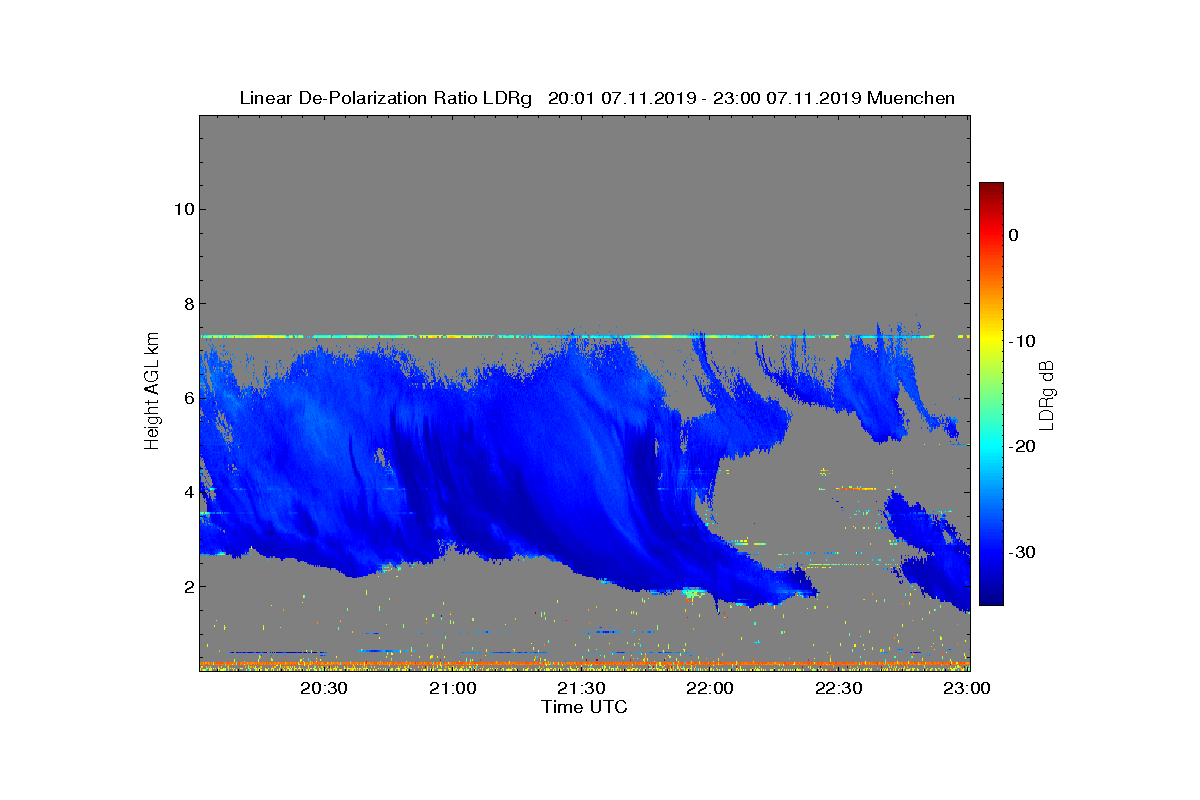Click the 'Height AGL km' axis label

(152, 392)
